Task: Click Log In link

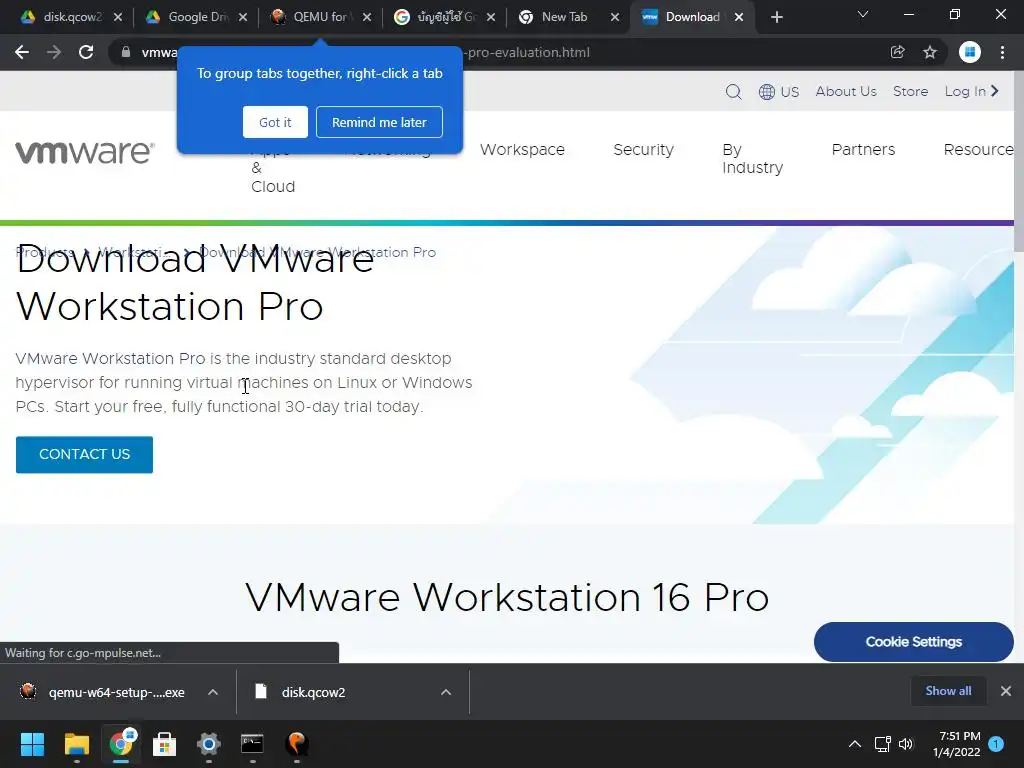Action: coord(971,91)
